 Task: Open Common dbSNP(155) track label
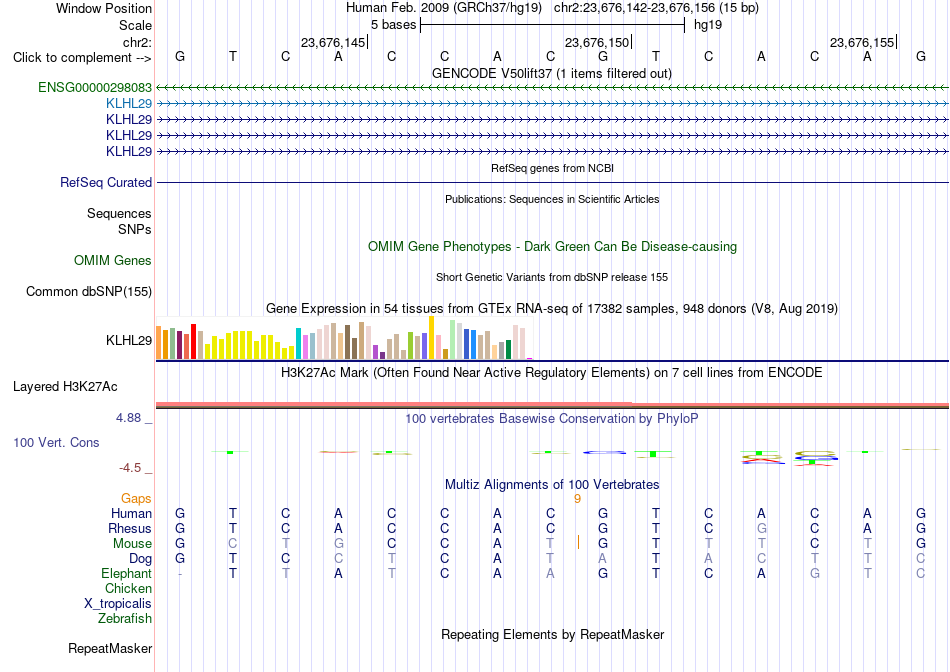click(89, 291)
